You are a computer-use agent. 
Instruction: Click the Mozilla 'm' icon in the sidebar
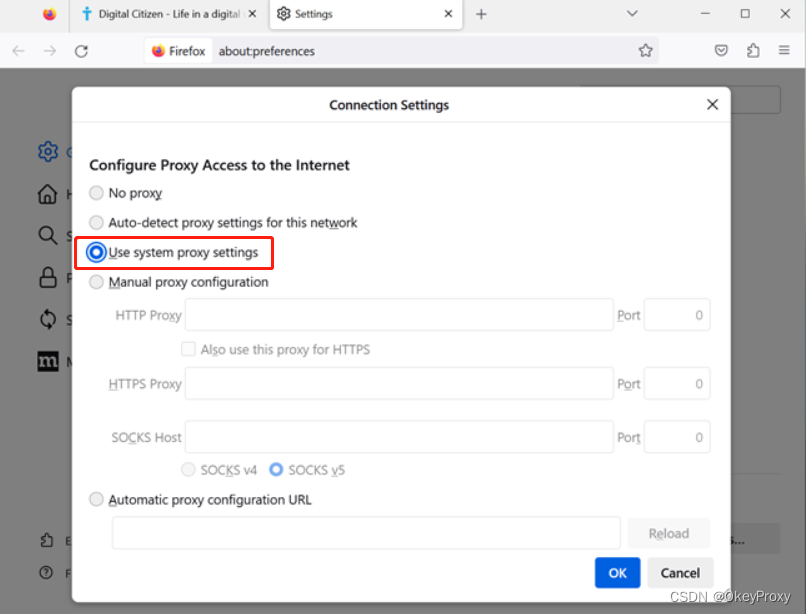coord(47,361)
